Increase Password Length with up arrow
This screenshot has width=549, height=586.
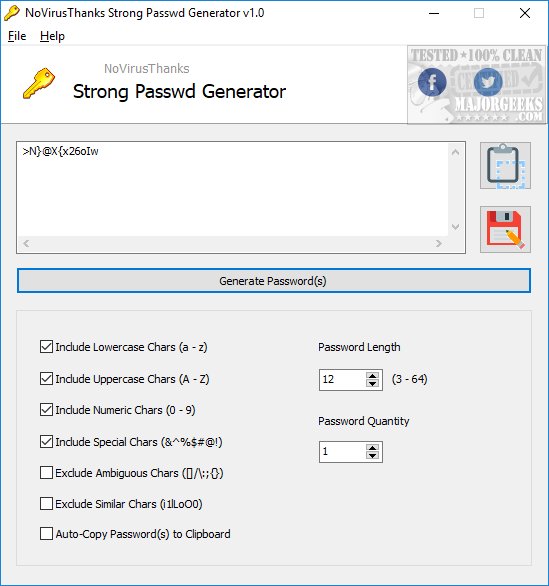tap(372, 376)
